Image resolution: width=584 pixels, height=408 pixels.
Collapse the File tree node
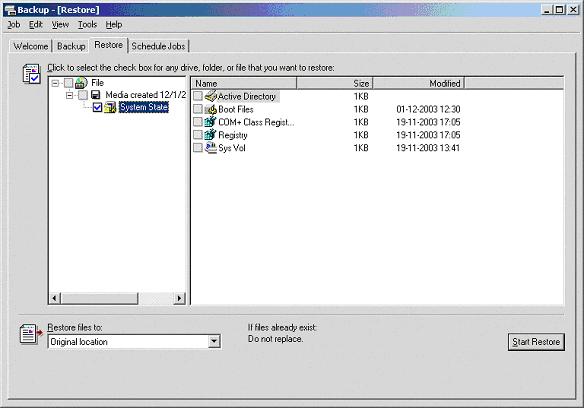point(55,83)
